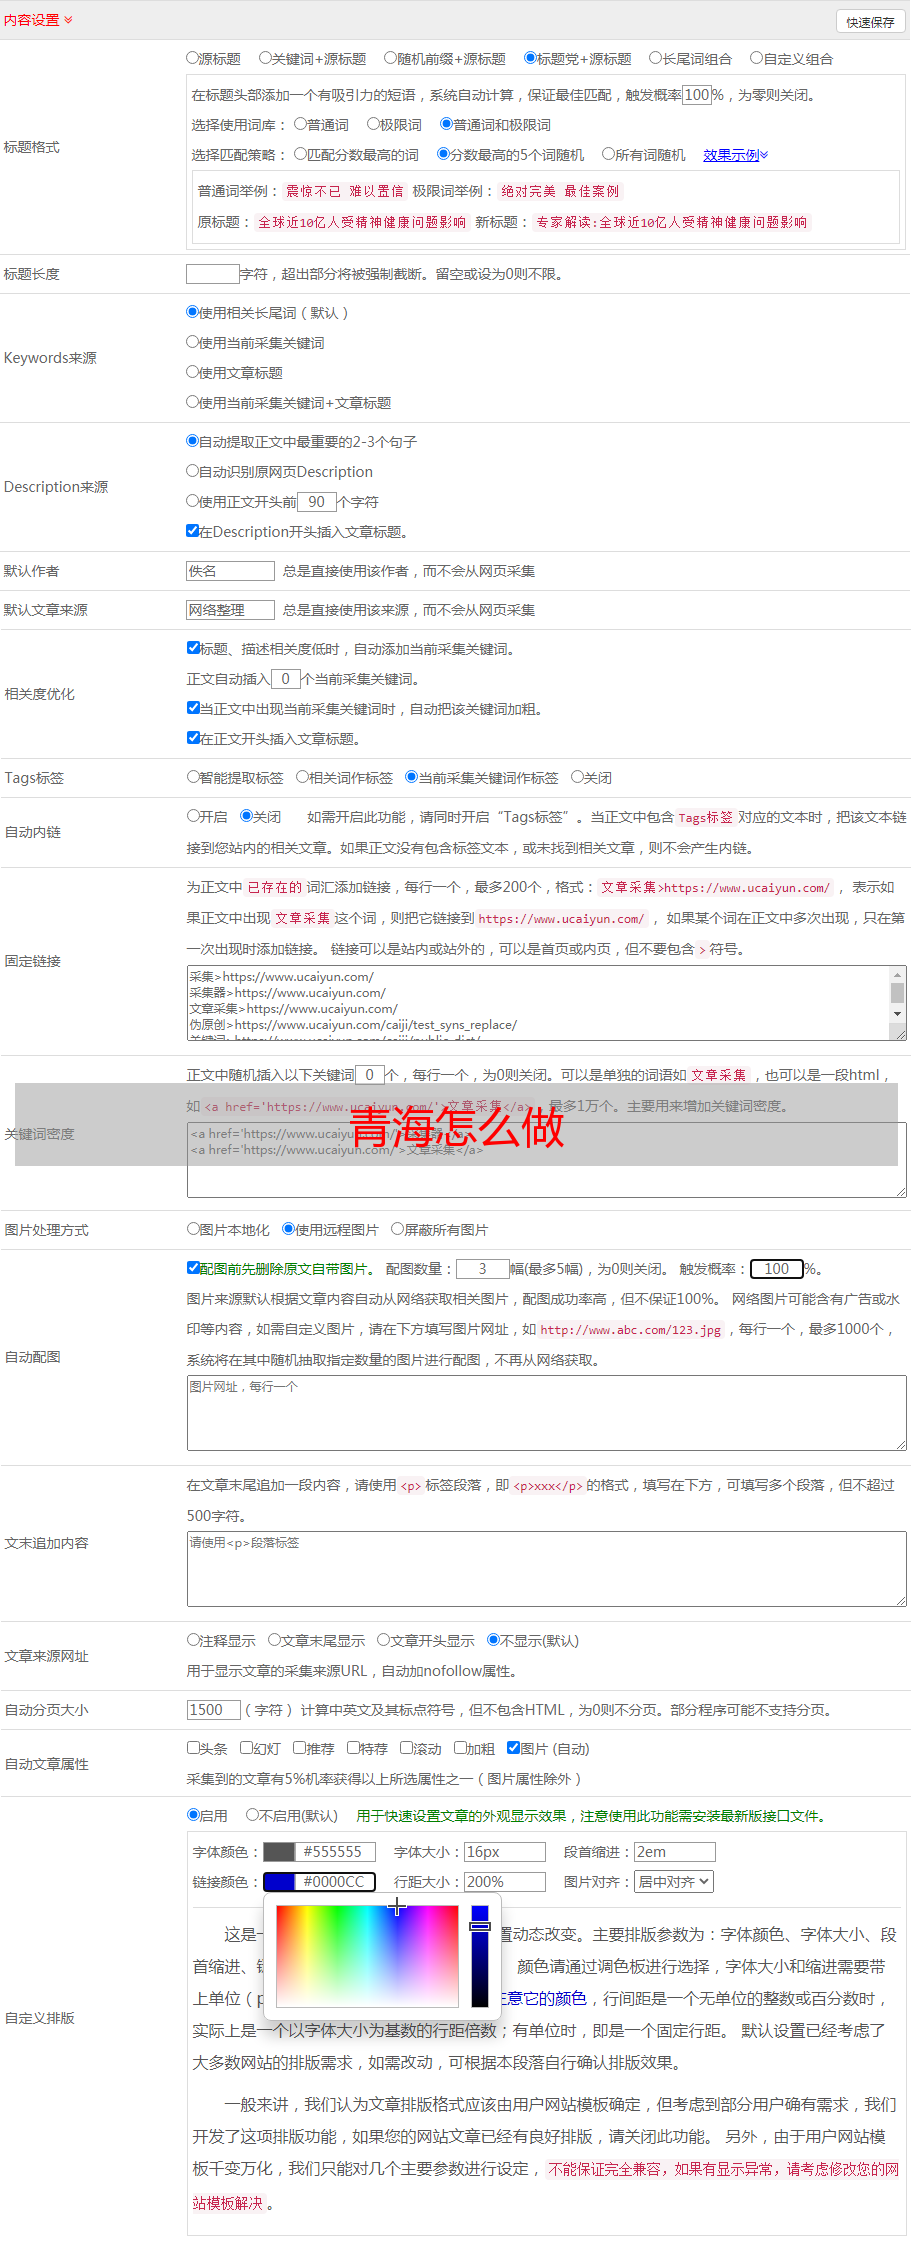Screen dimensions: 912x2249
Task: Enable the 头条 article attribute checkbox
Action: click(193, 1748)
